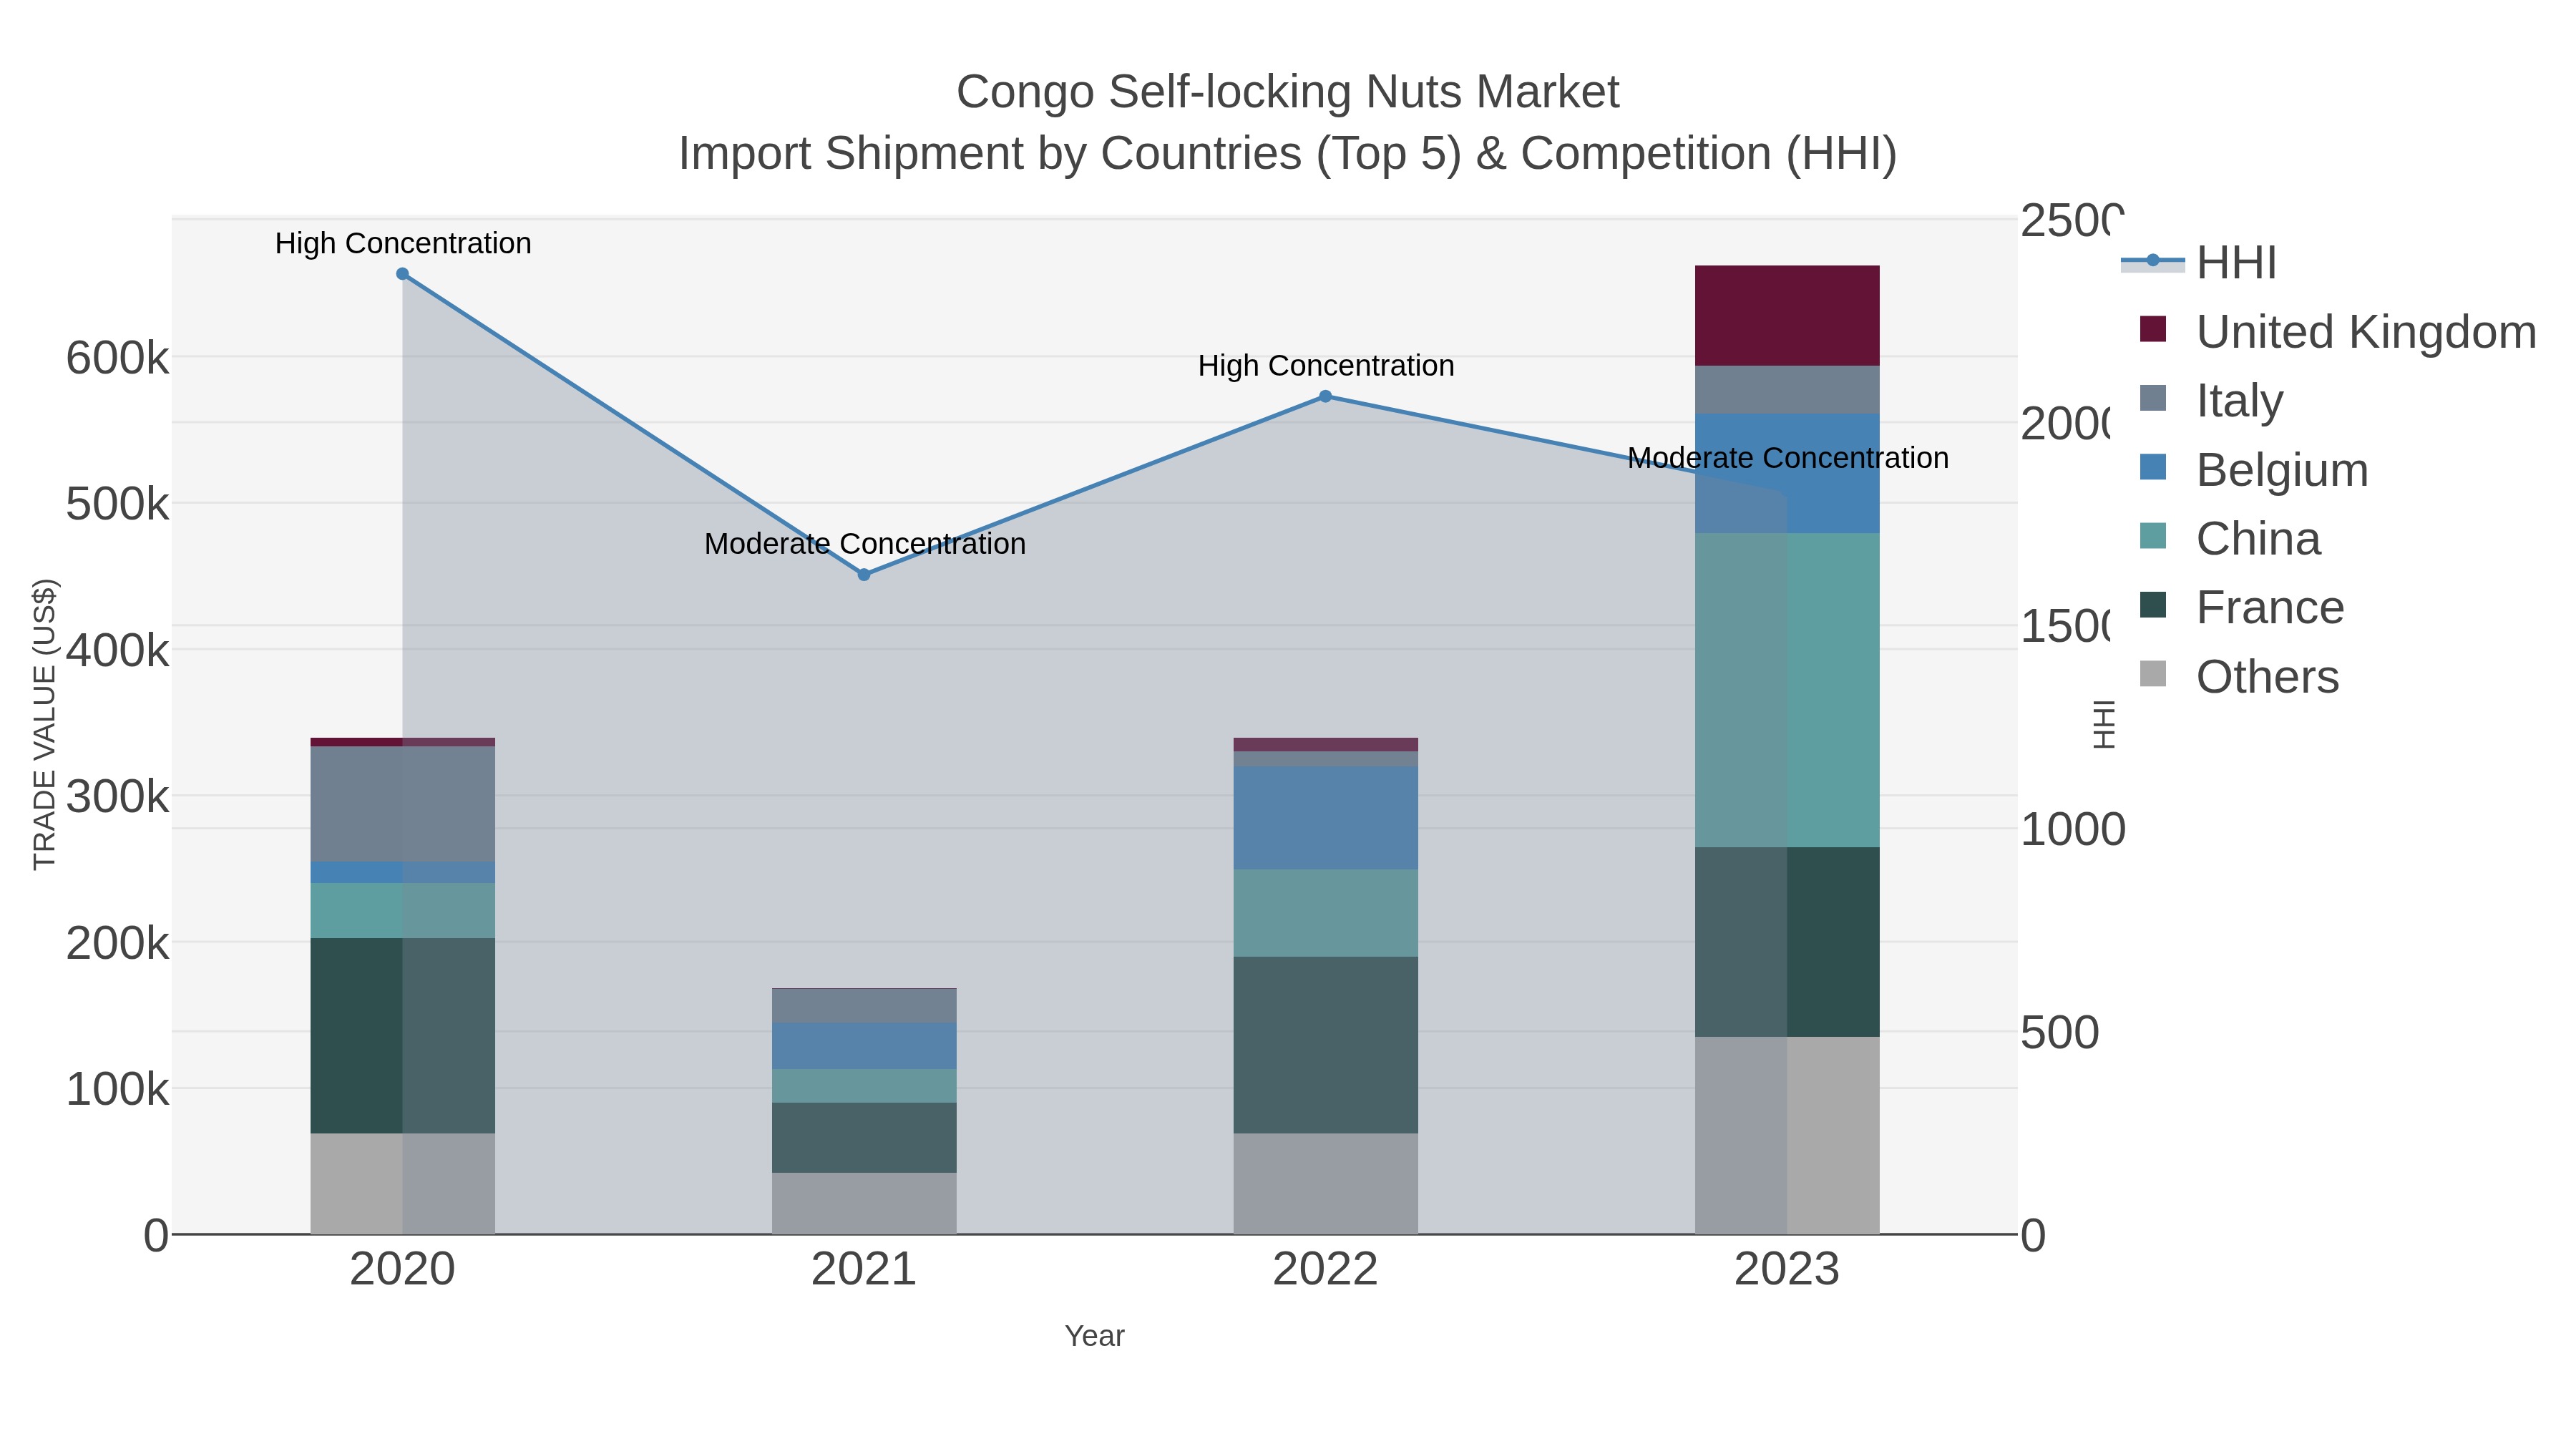The image size is (2576, 1449).
Task: Click the 2021 Others bar segment
Action: (x=864, y=1203)
